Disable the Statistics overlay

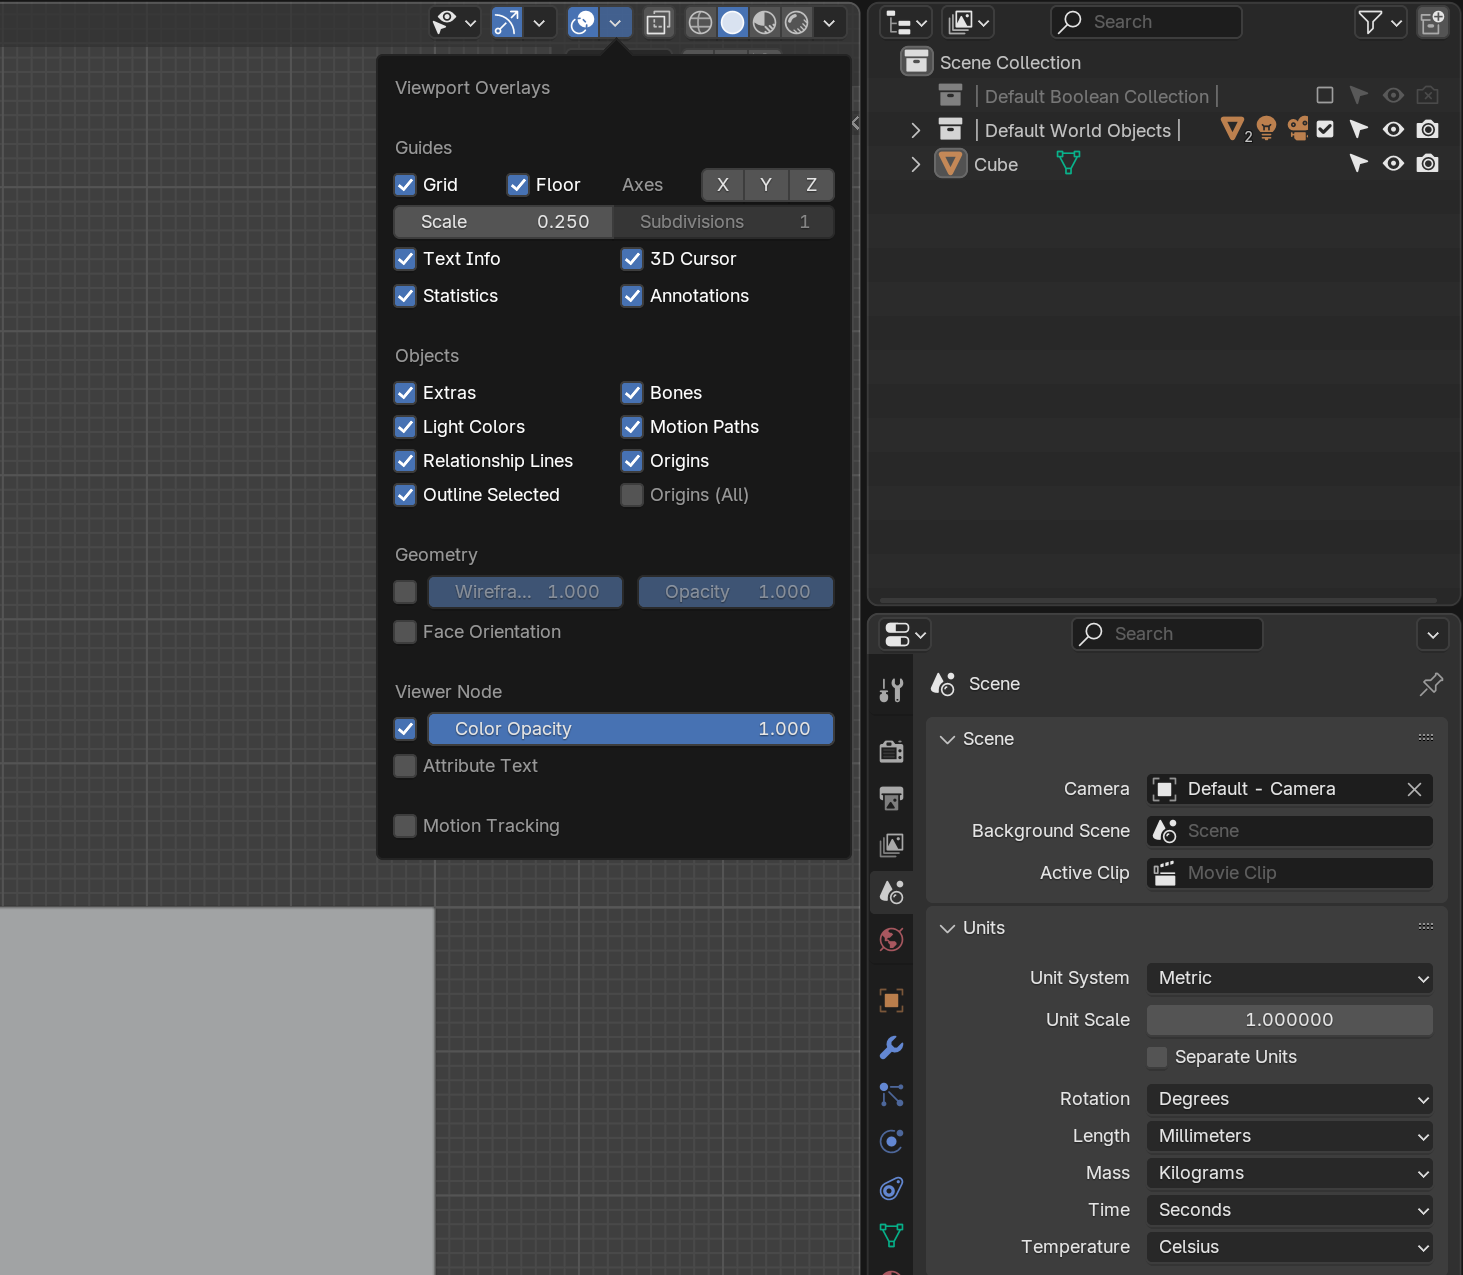point(405,296)
